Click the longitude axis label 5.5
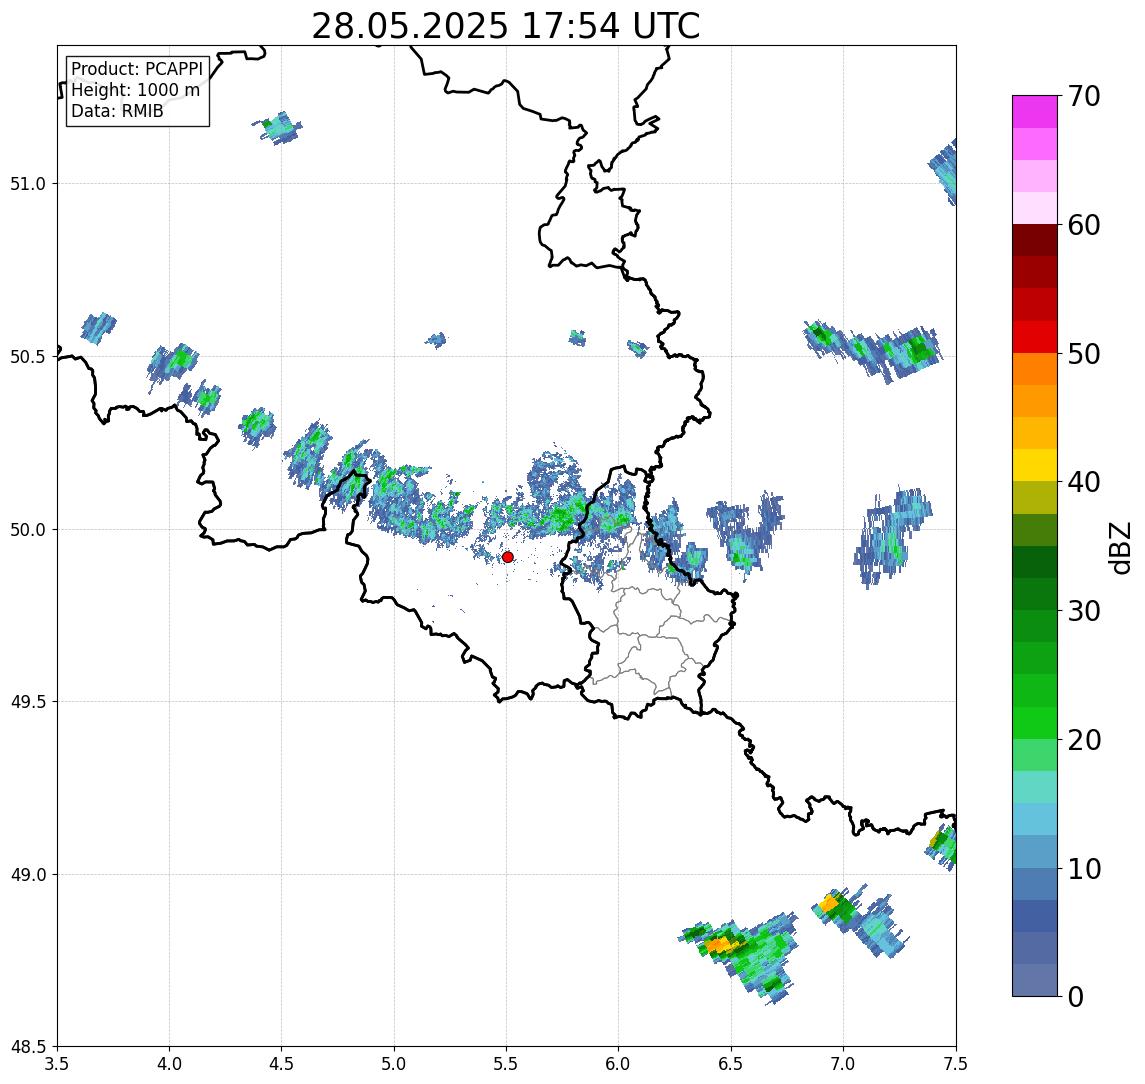This screenshot has height=1084, width=1145. (507, 1063)
